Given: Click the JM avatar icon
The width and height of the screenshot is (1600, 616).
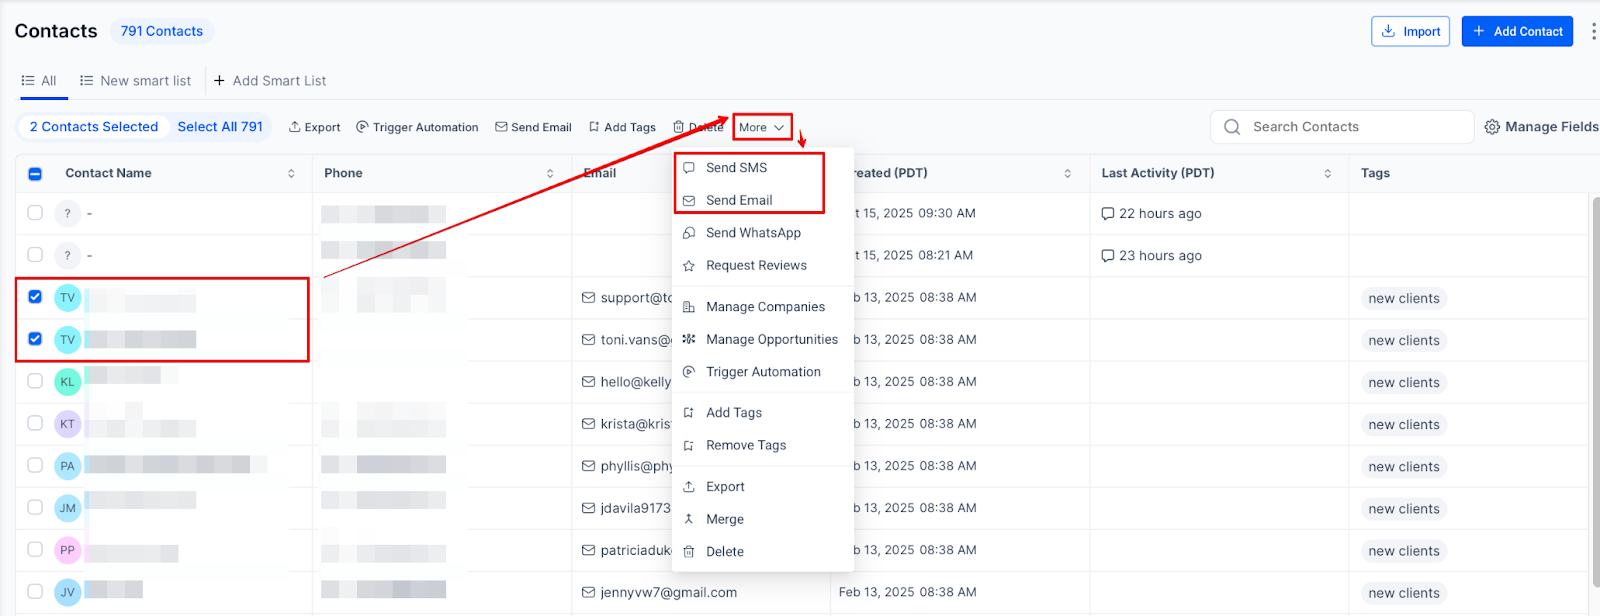Looking at the screenshot, I should click(x=67, y=508).
